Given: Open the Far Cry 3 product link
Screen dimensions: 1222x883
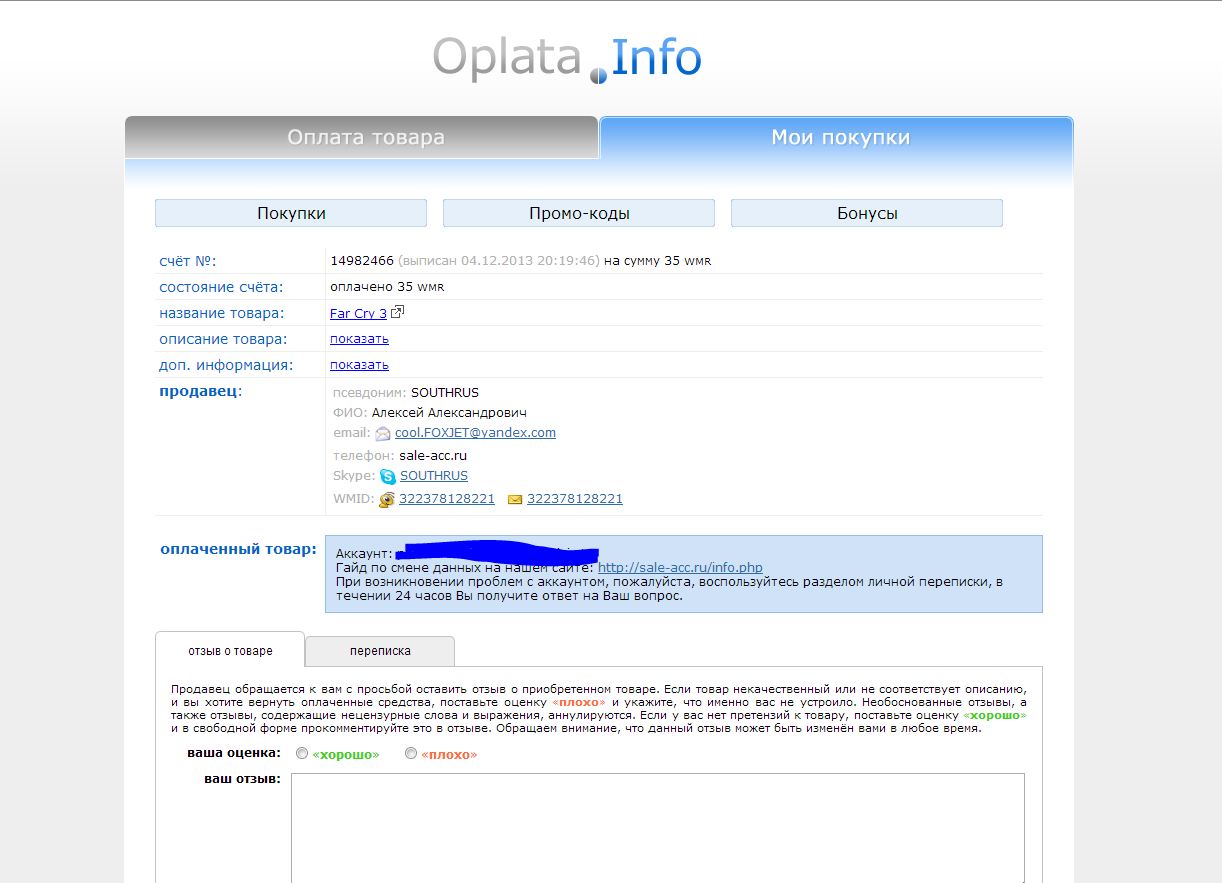Looking at the screenshot, I should (358, 314).
